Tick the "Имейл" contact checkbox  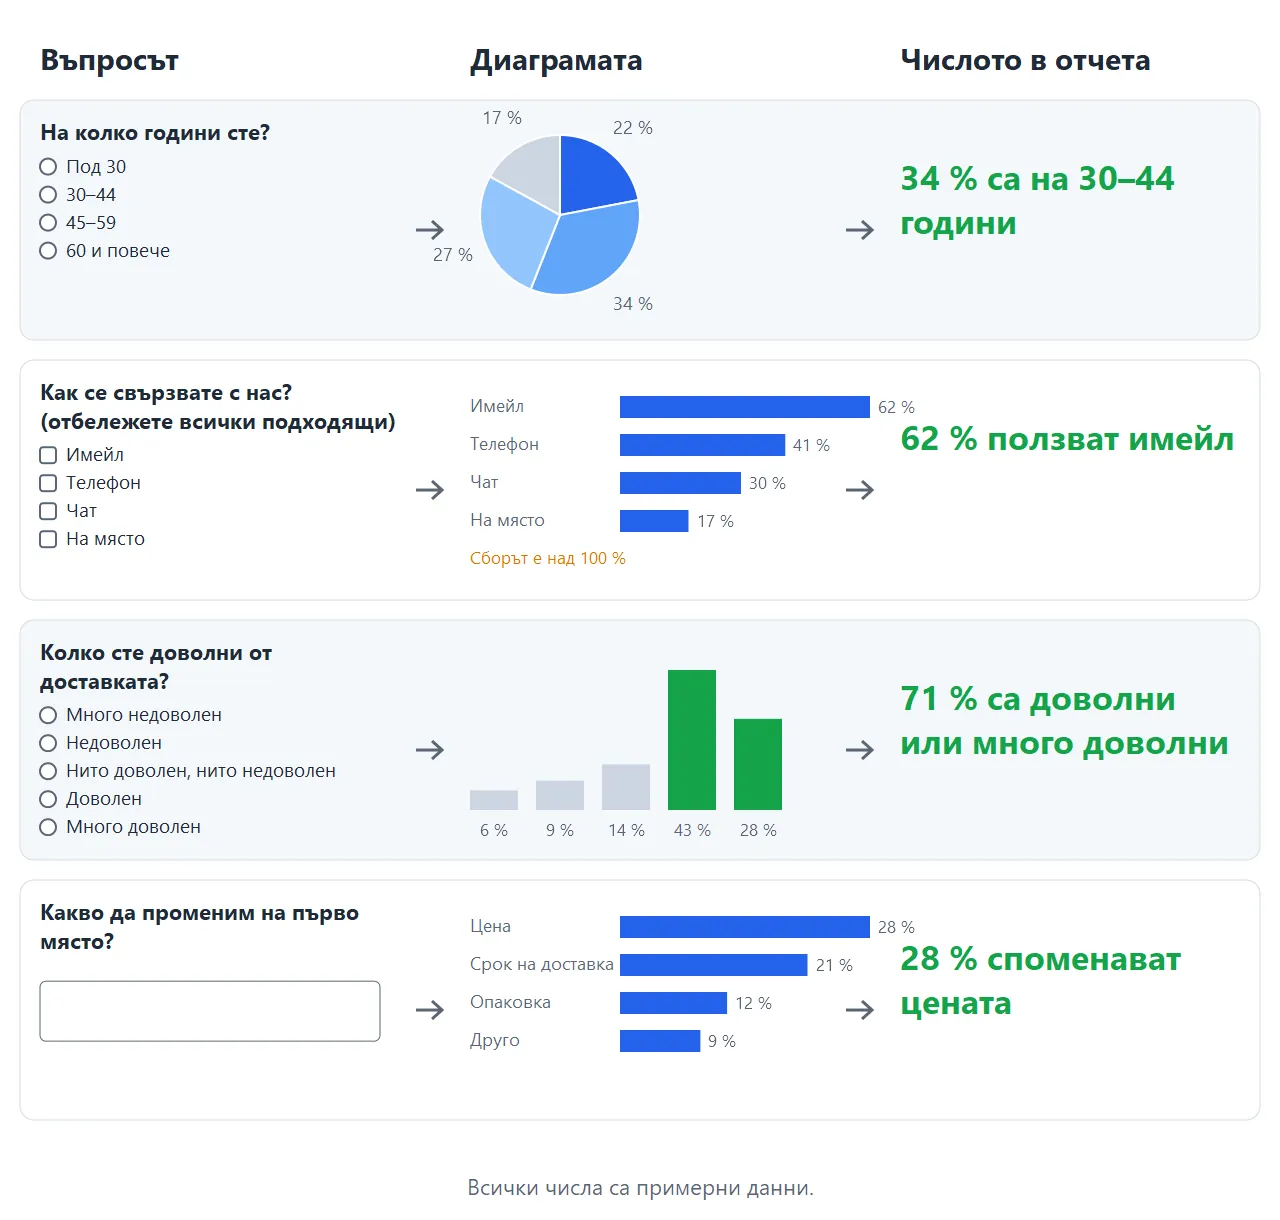pyautogui.click(x=48, y=455)
